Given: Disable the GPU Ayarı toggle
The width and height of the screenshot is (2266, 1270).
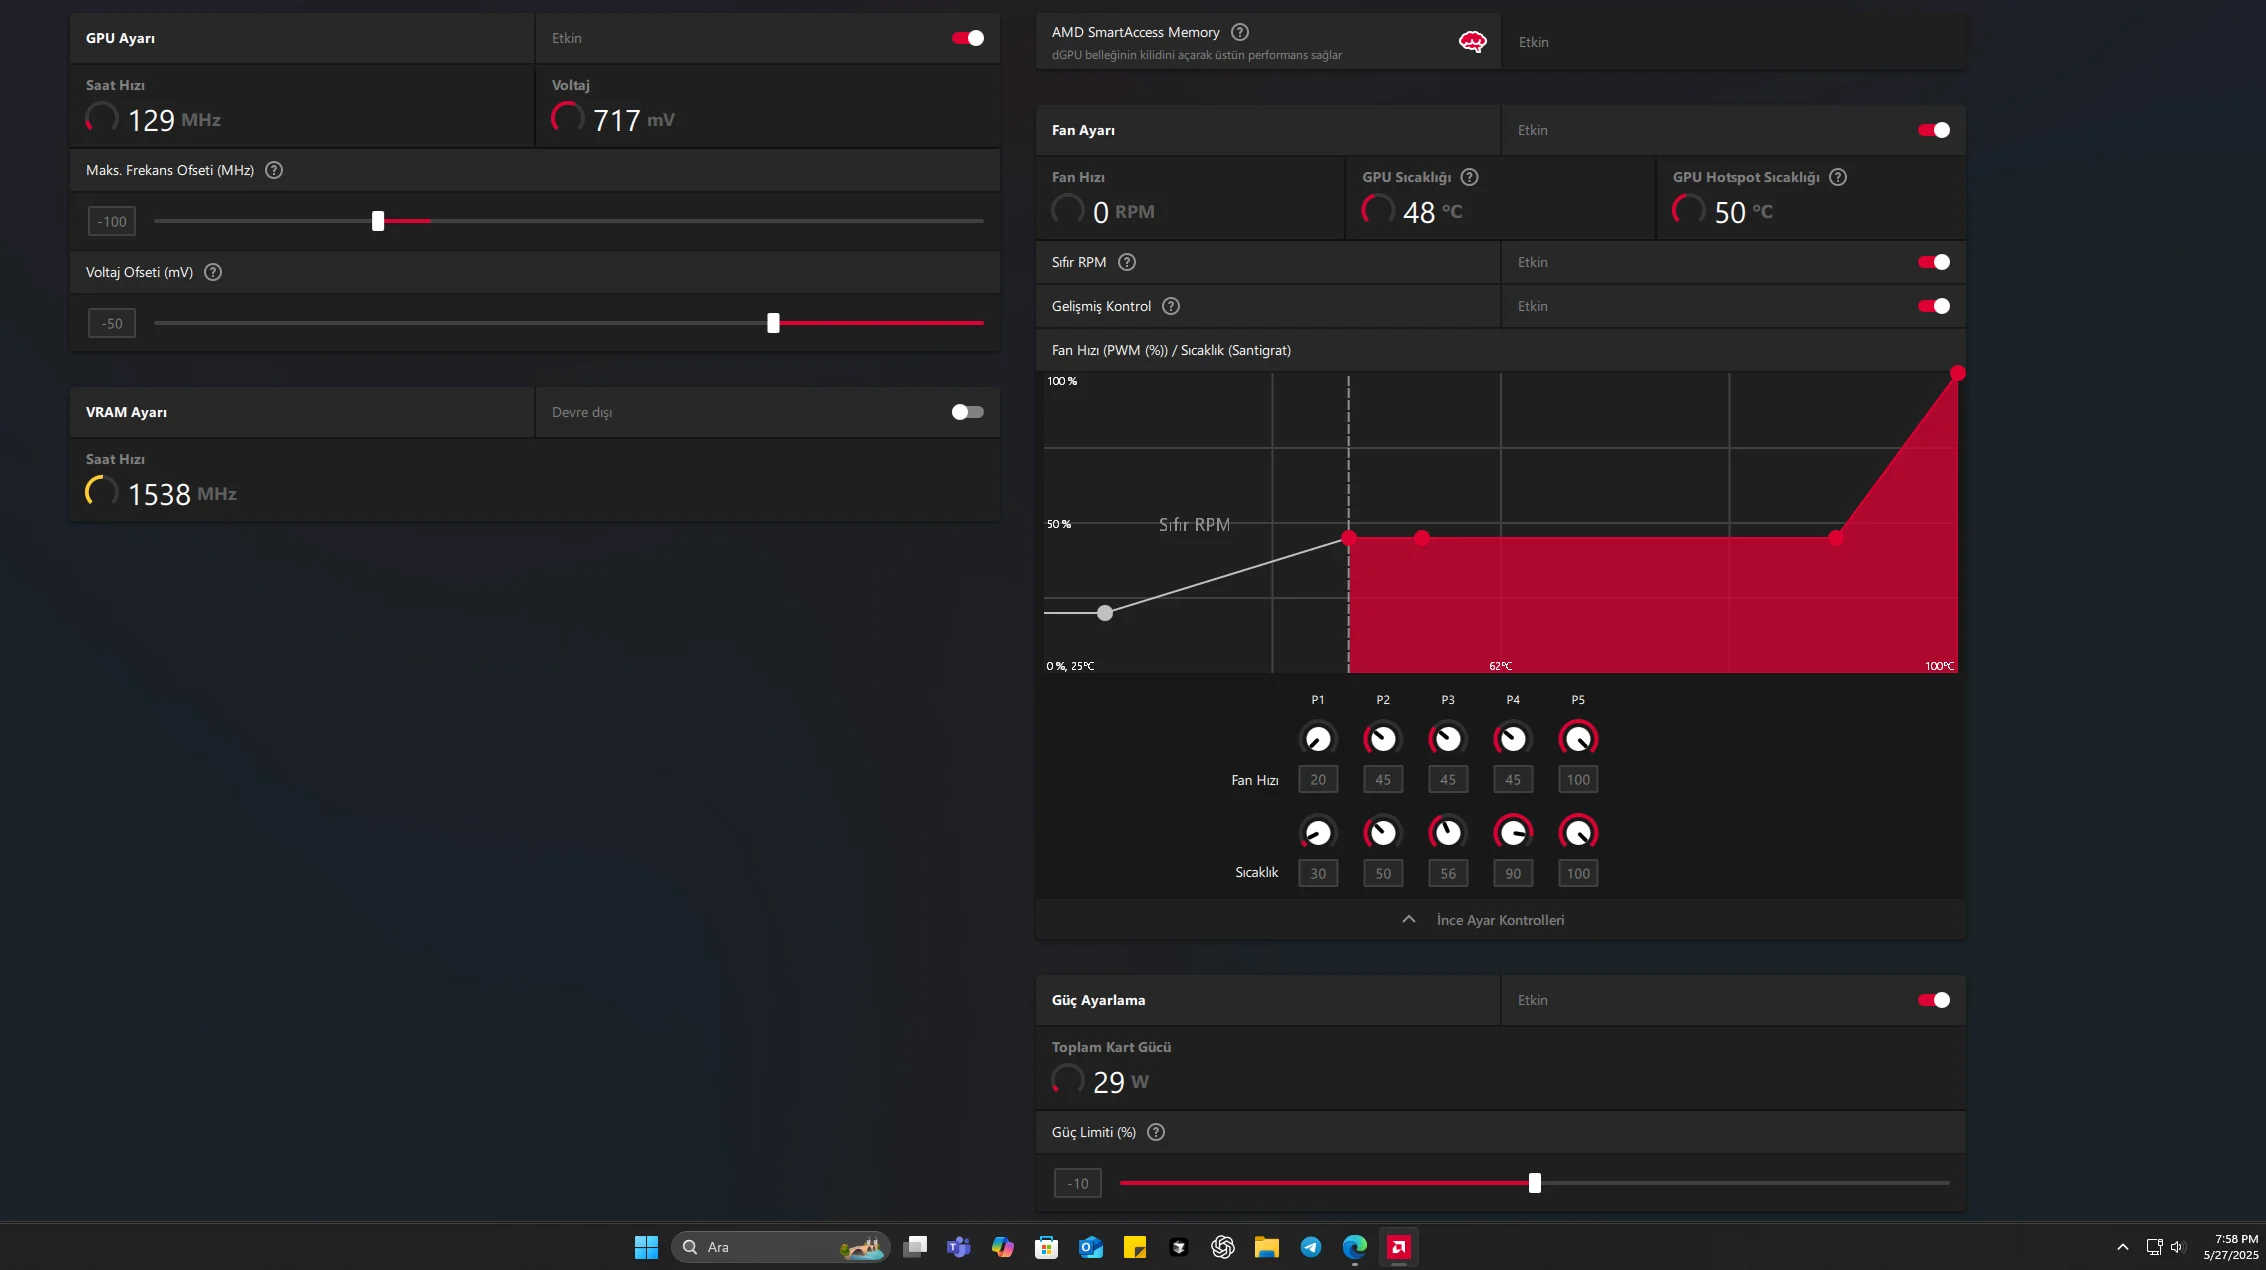Looking at the screenshot, I should (967, 38).
